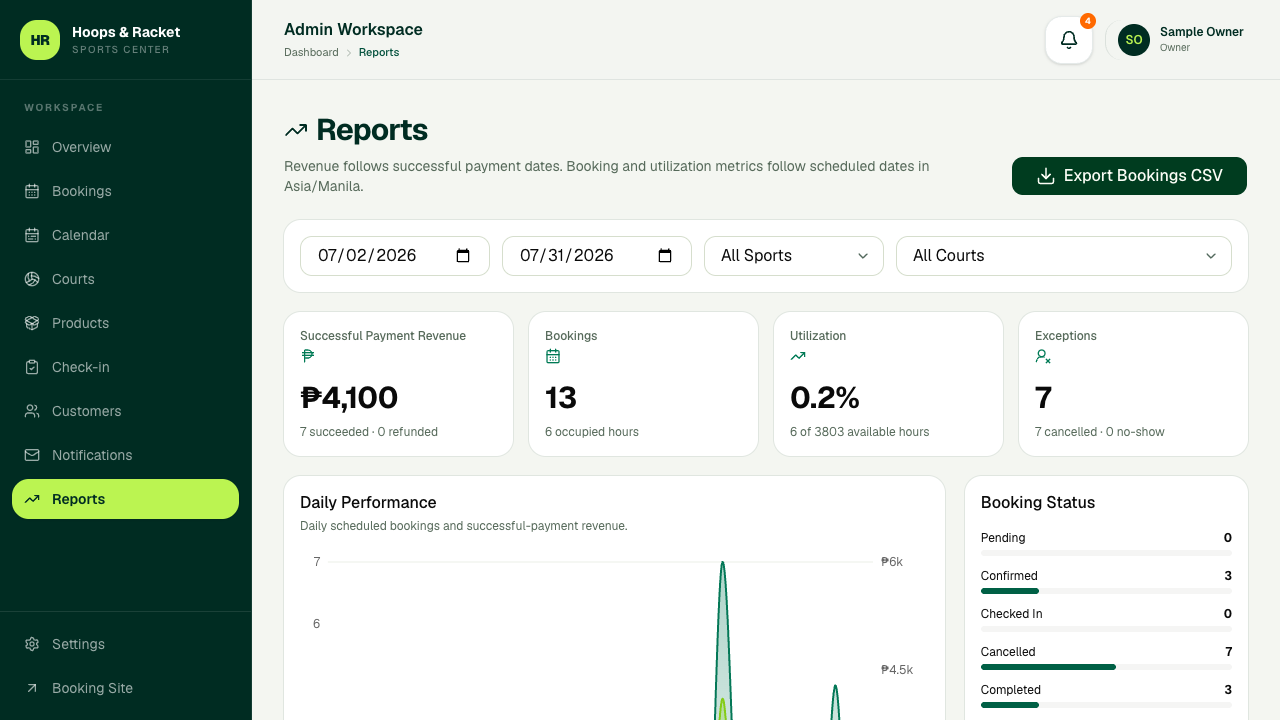This screenshot has width=1280, height=720.
Task: Open the All Sports dropdown
Action: 794,256
